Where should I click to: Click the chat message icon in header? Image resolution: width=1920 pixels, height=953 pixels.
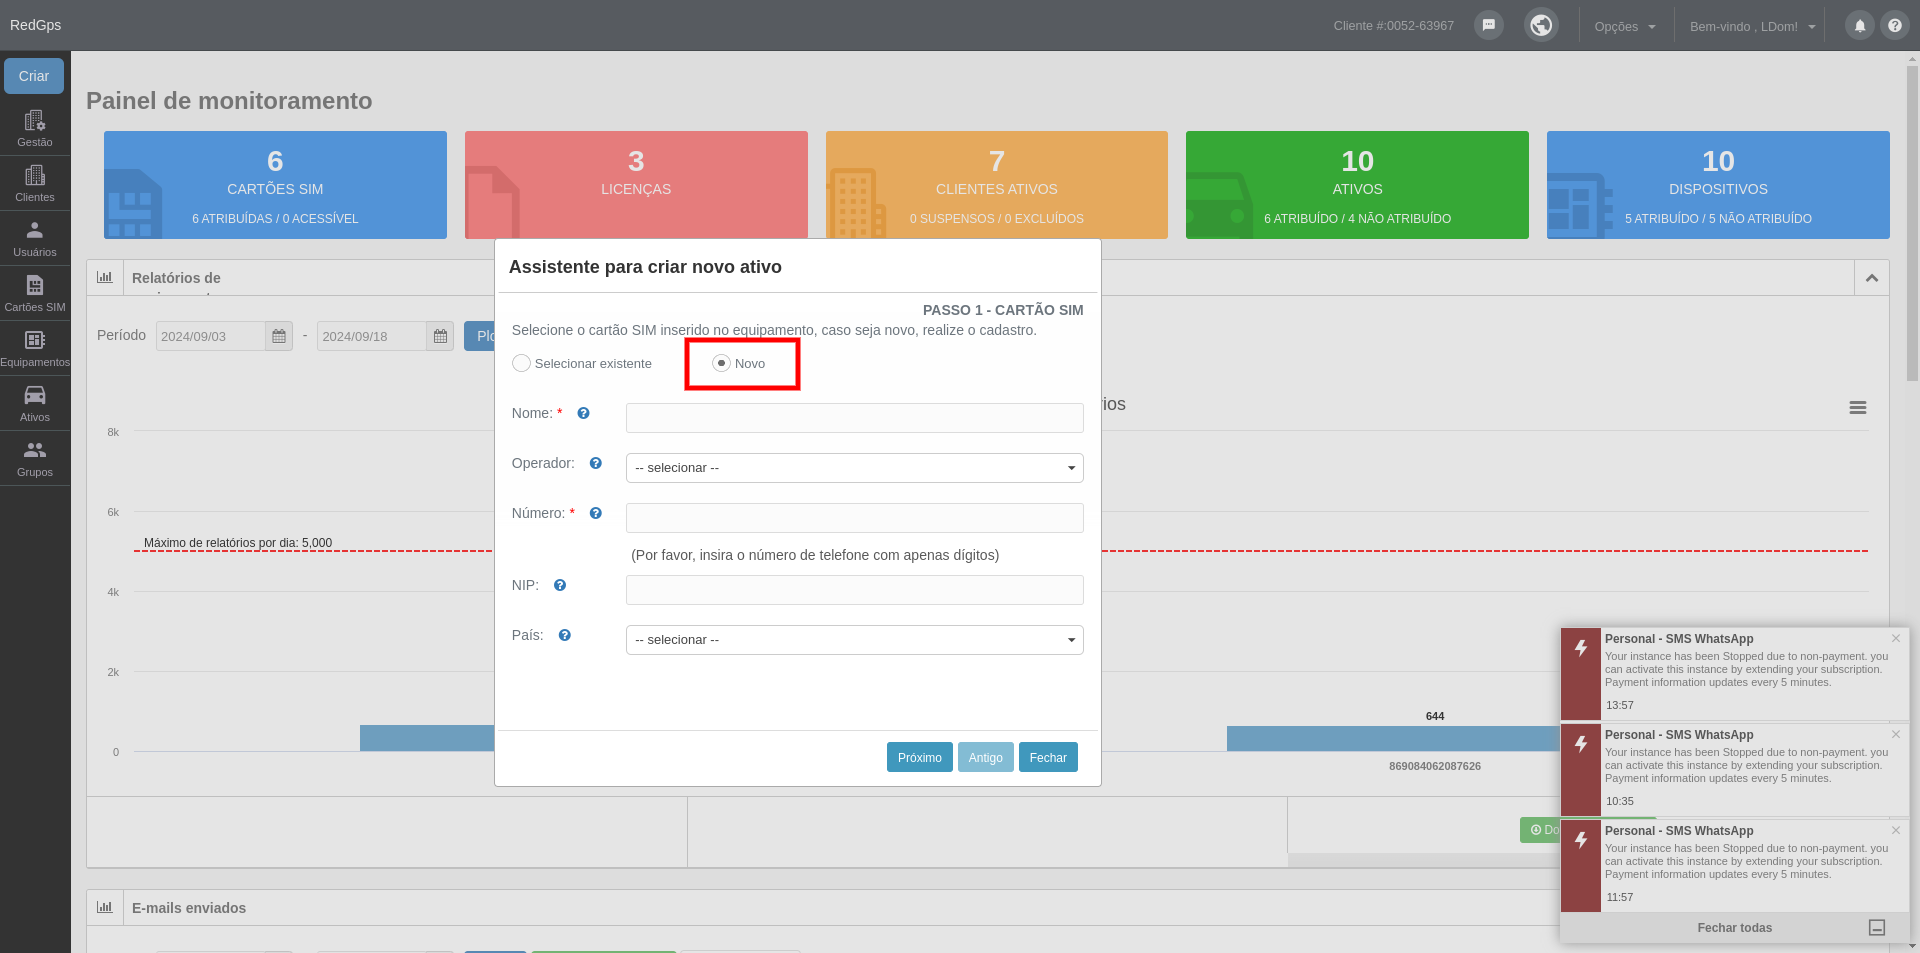click(x=1489, y=25)
